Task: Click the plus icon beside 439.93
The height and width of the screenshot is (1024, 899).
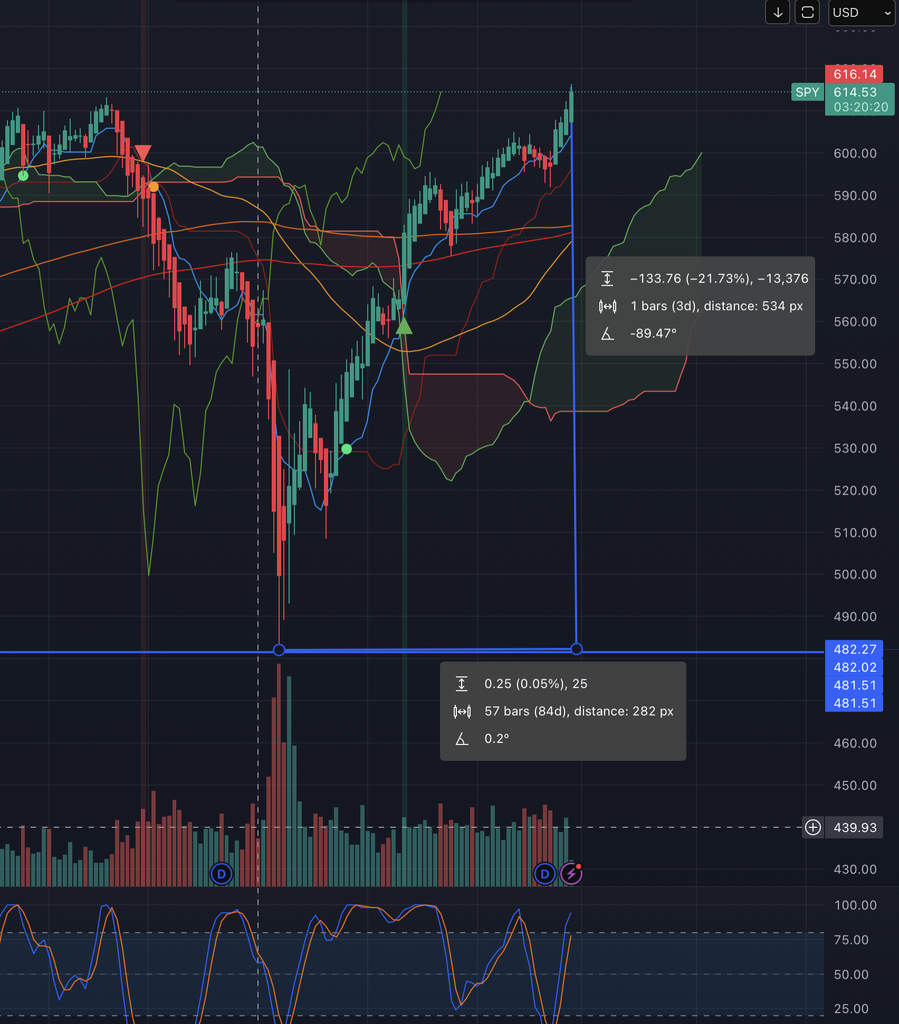Action: [x=813, y=827]
